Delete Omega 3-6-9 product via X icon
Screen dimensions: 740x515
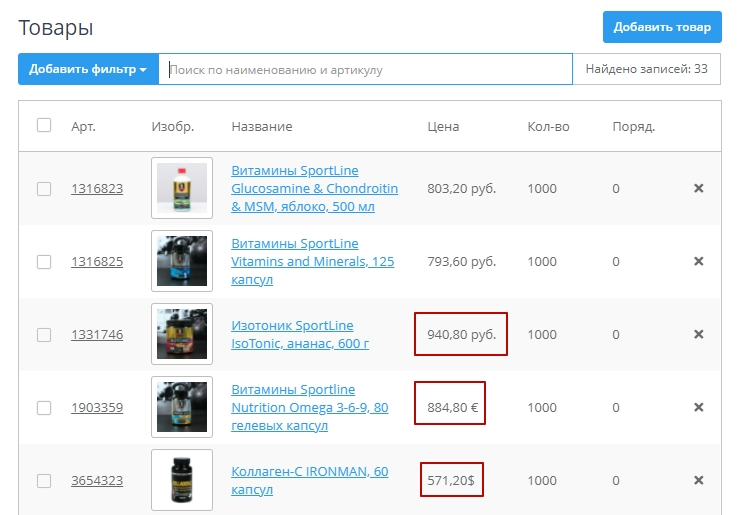pyautogui.click(x=699, y=407)
